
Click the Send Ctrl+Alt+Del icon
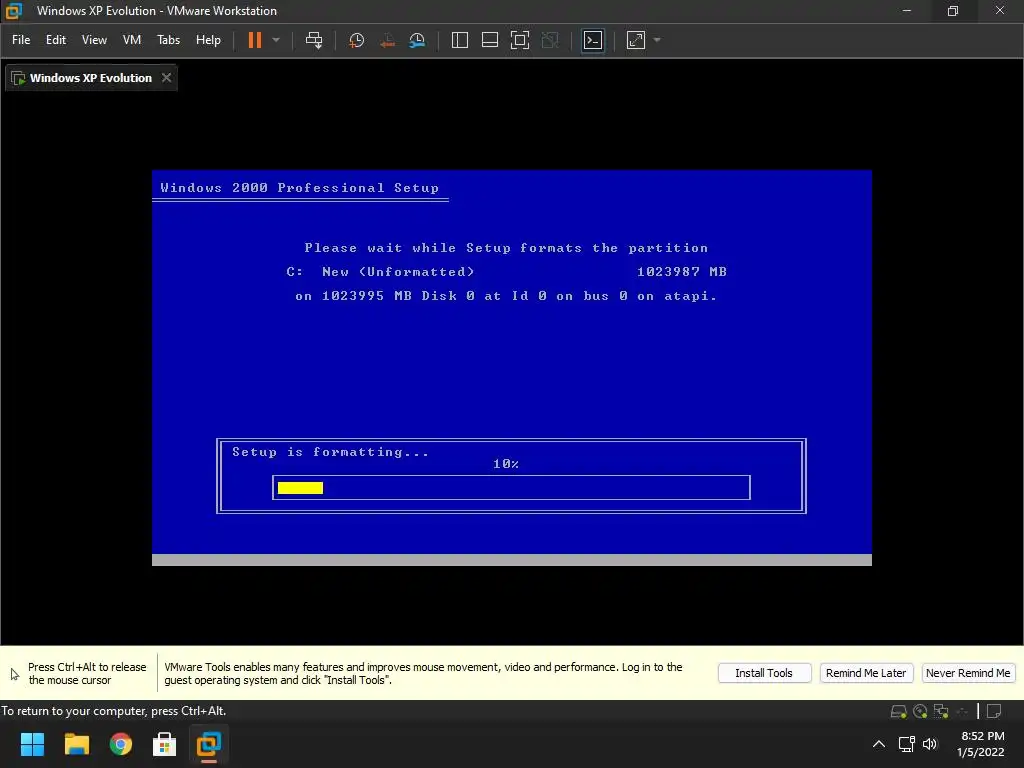click(x=314, y=40)
